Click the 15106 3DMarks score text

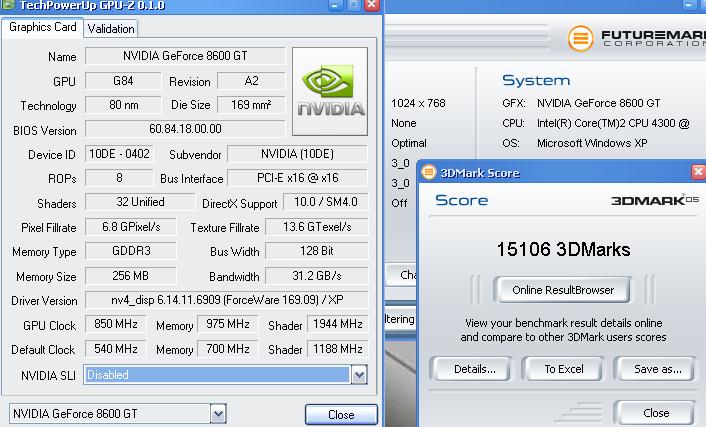(x=563, y=250)
